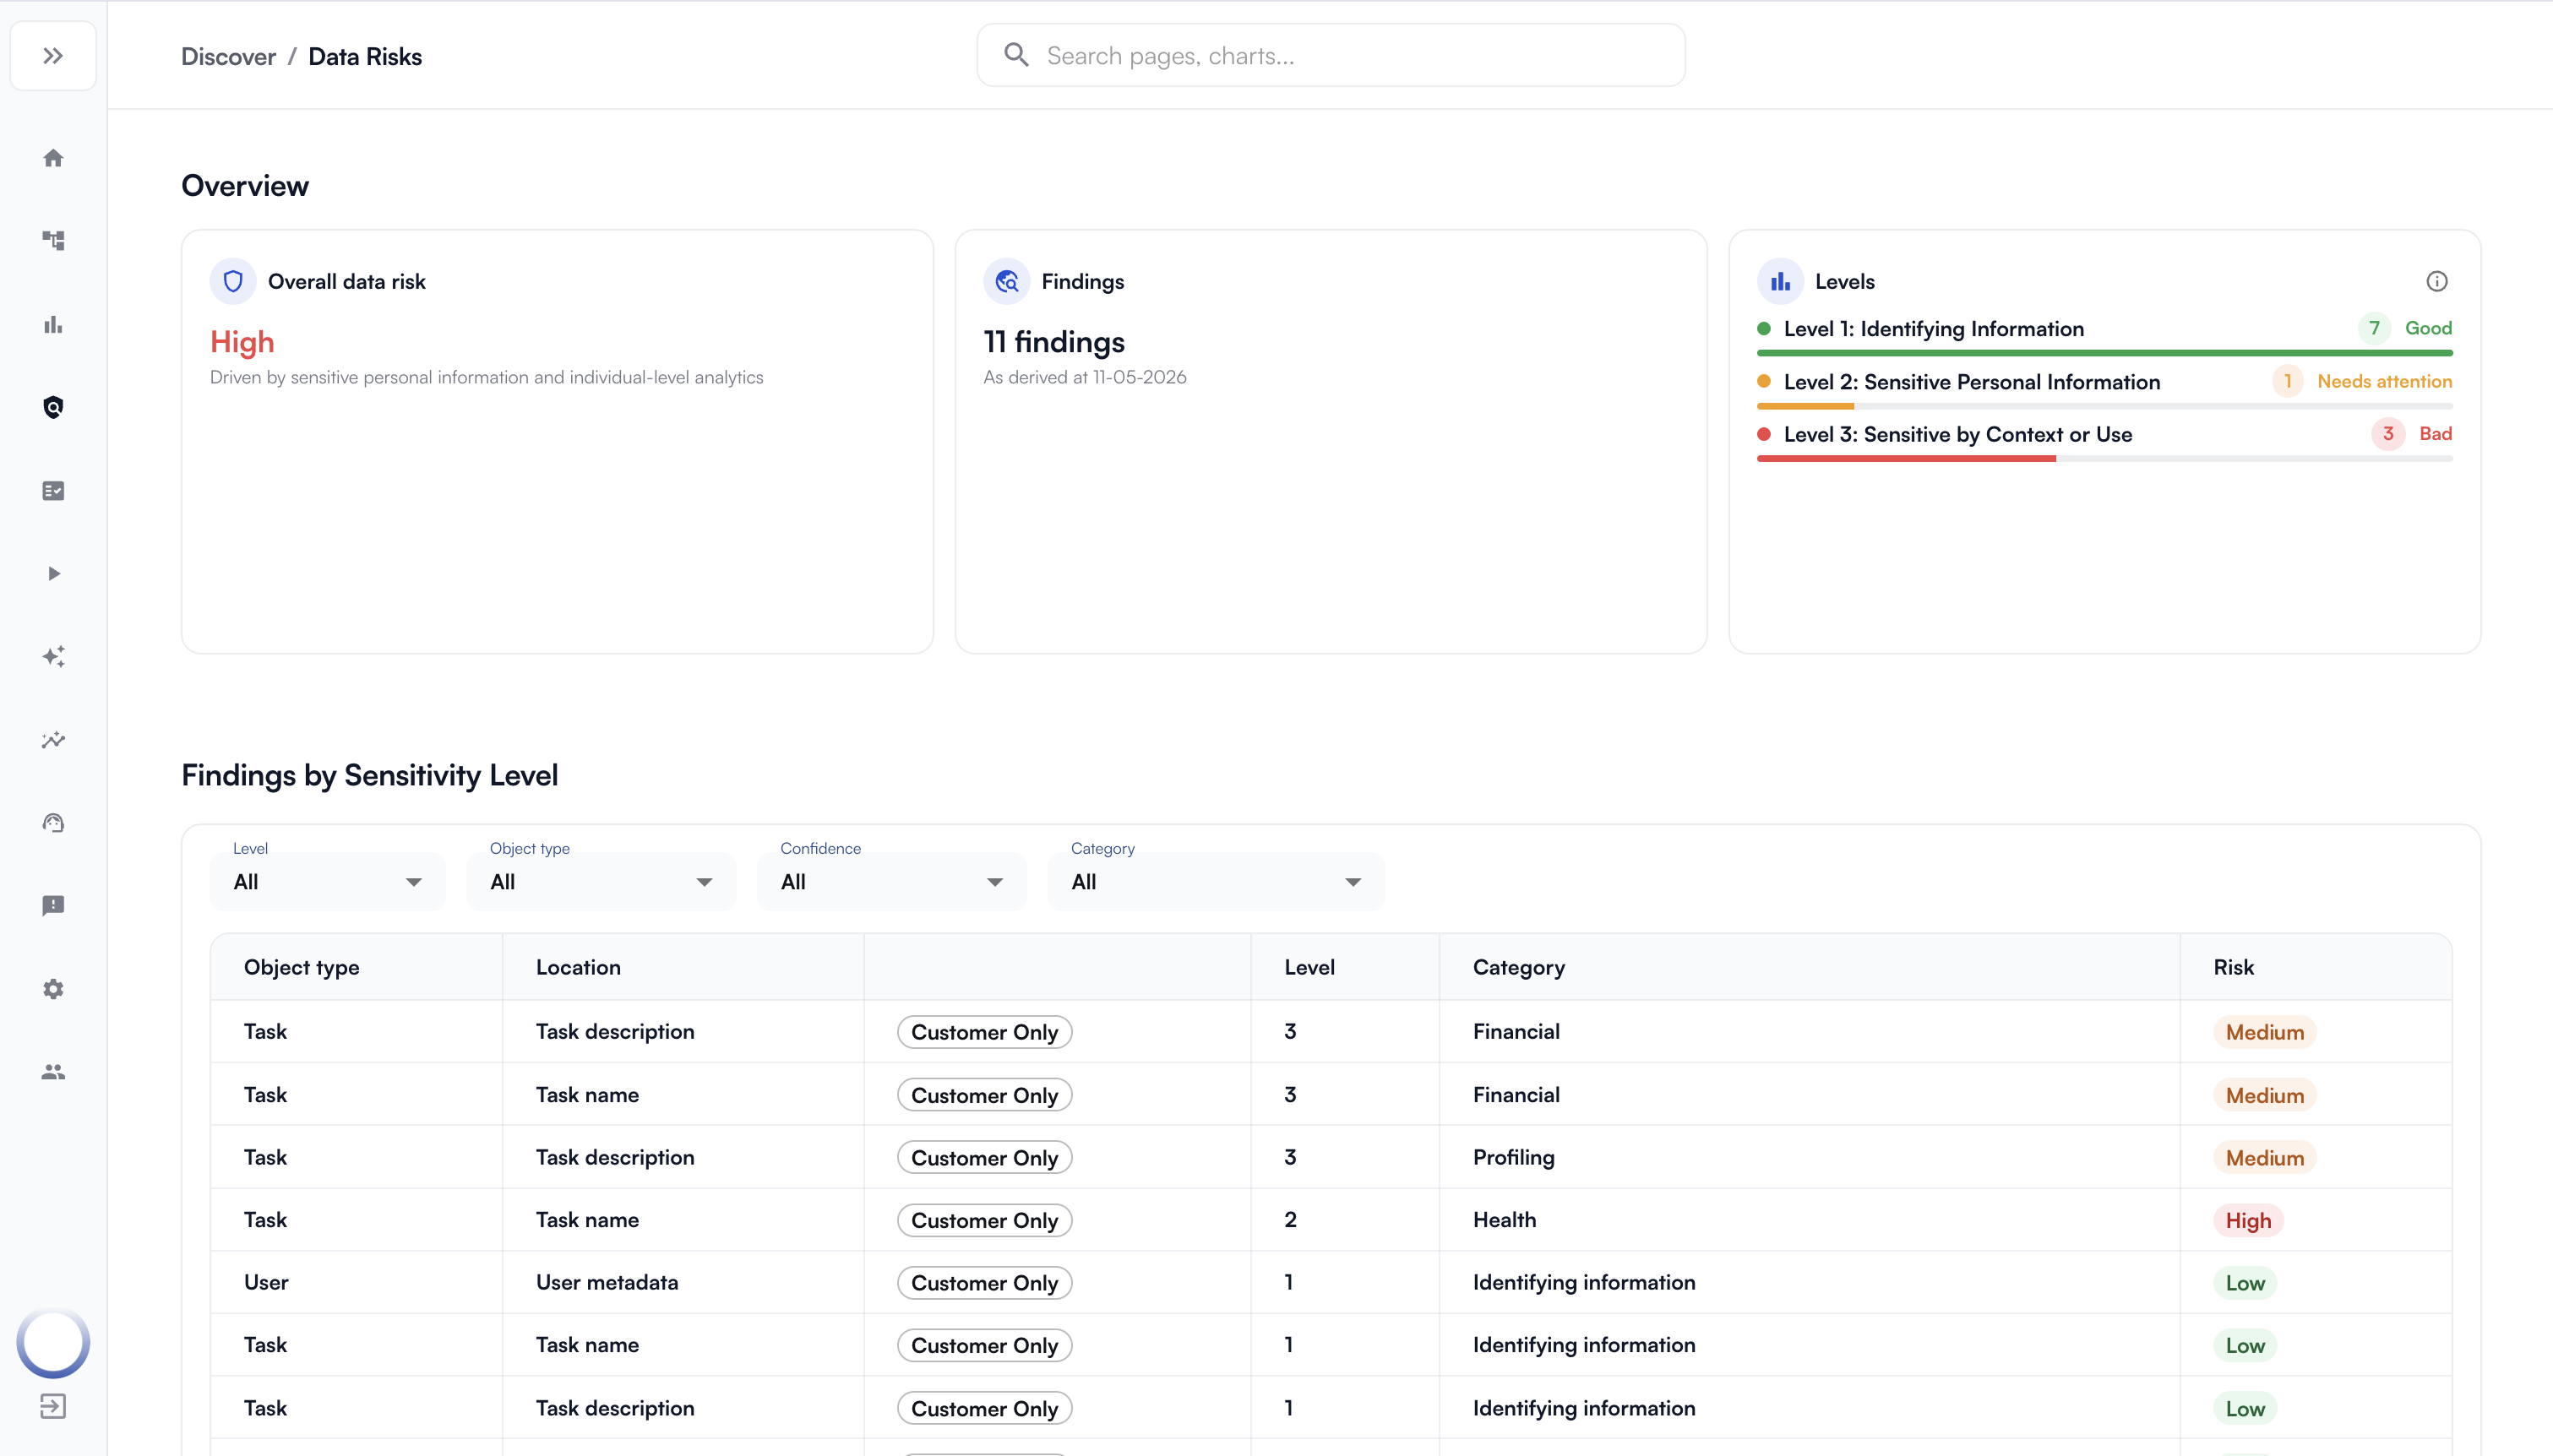The image size is (2553, 1456).
Task: Expand the sidebar with the double-chevron button
Action: pos(53,56)
